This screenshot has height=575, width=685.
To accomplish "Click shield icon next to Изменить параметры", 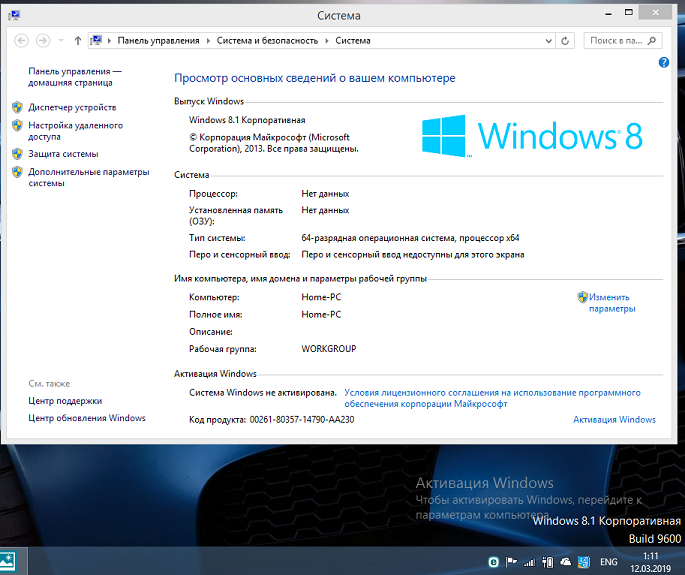I will point(582,297).
